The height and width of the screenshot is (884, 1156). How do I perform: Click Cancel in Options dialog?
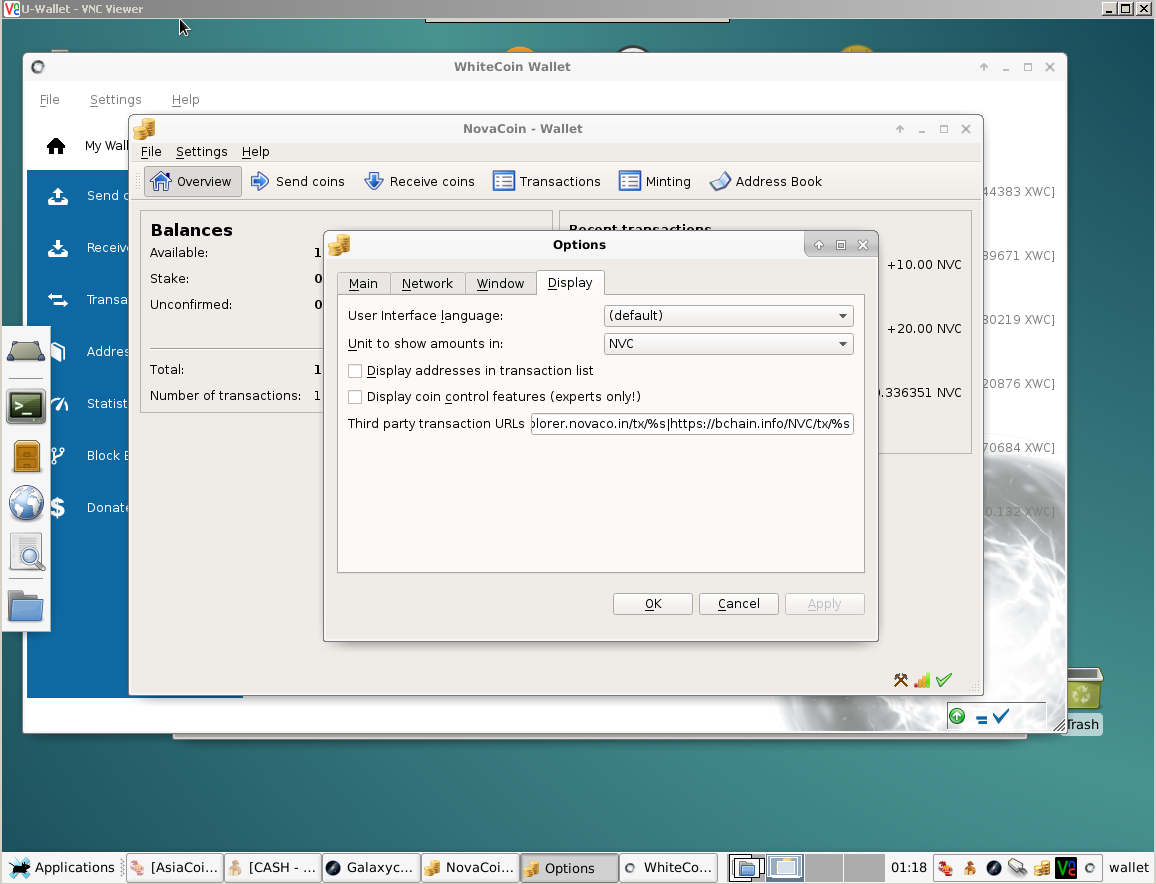tap(739, 604)
